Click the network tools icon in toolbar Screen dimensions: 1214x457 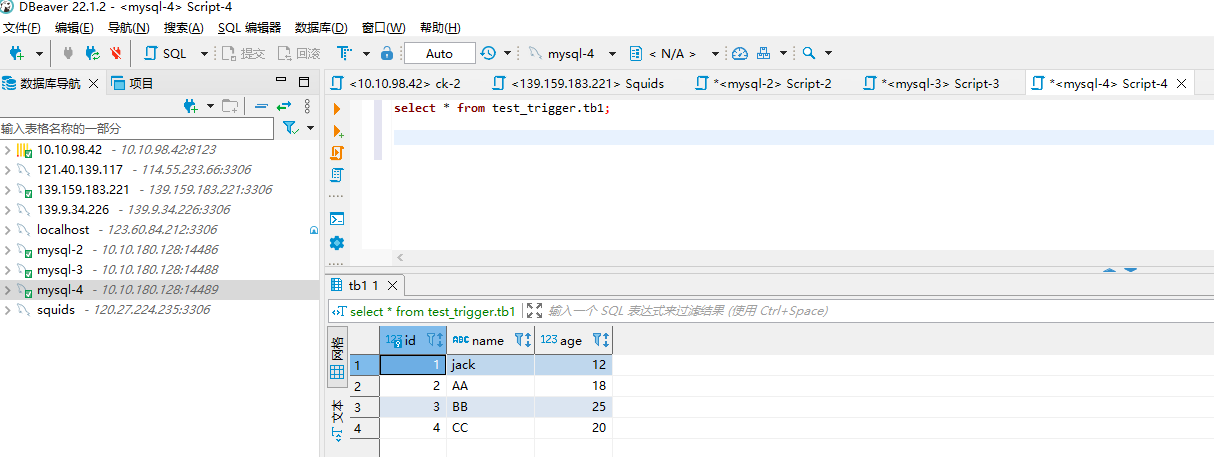point(764,53)
